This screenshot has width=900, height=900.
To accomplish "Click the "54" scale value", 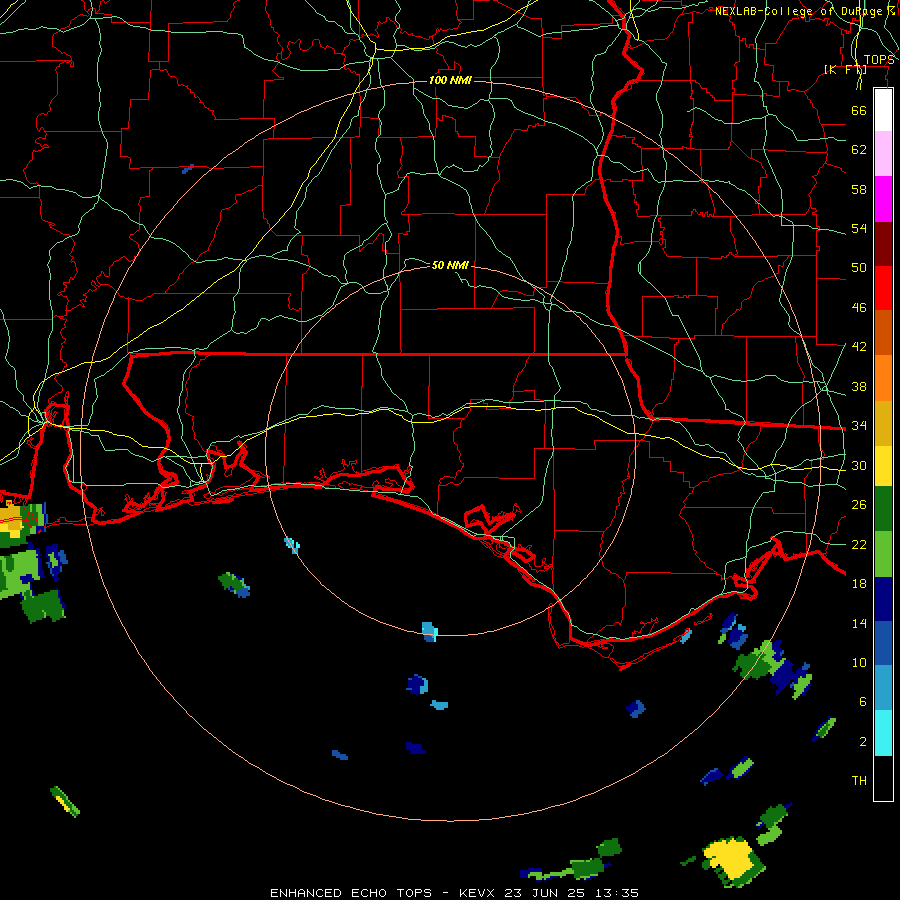I will [859, 229].
